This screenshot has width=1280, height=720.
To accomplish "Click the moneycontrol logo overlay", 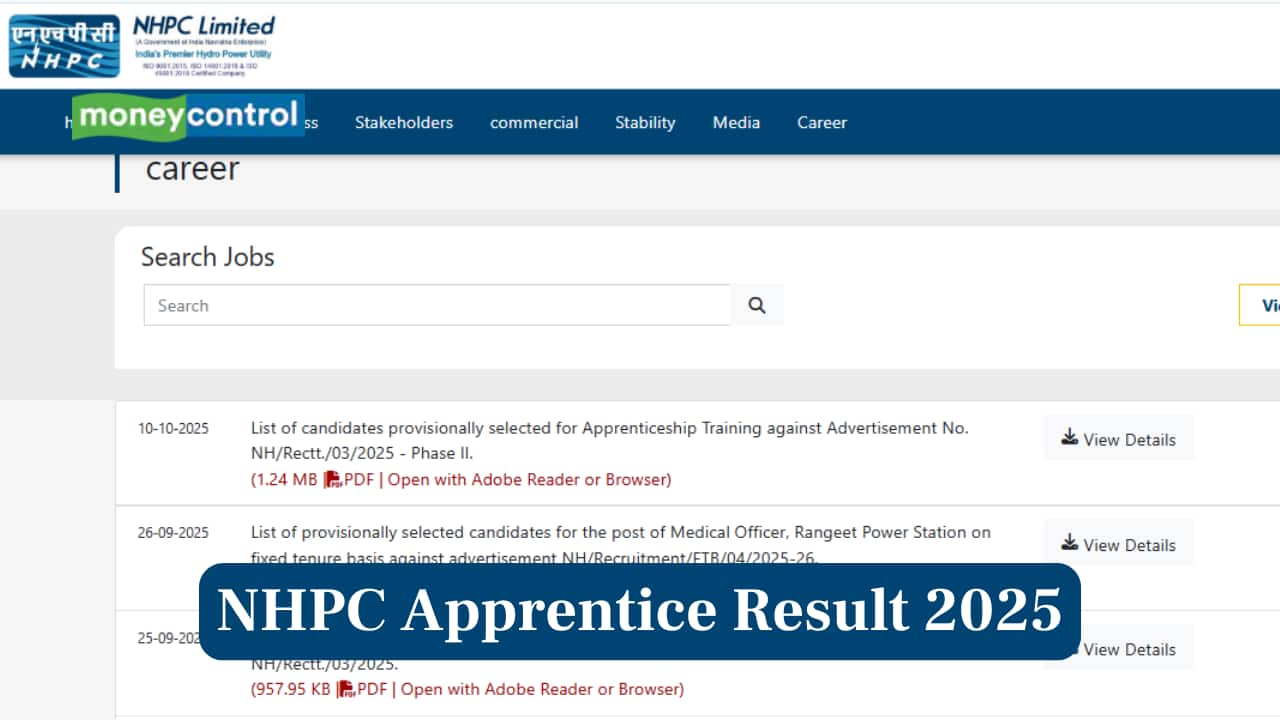I will [188, 116].
